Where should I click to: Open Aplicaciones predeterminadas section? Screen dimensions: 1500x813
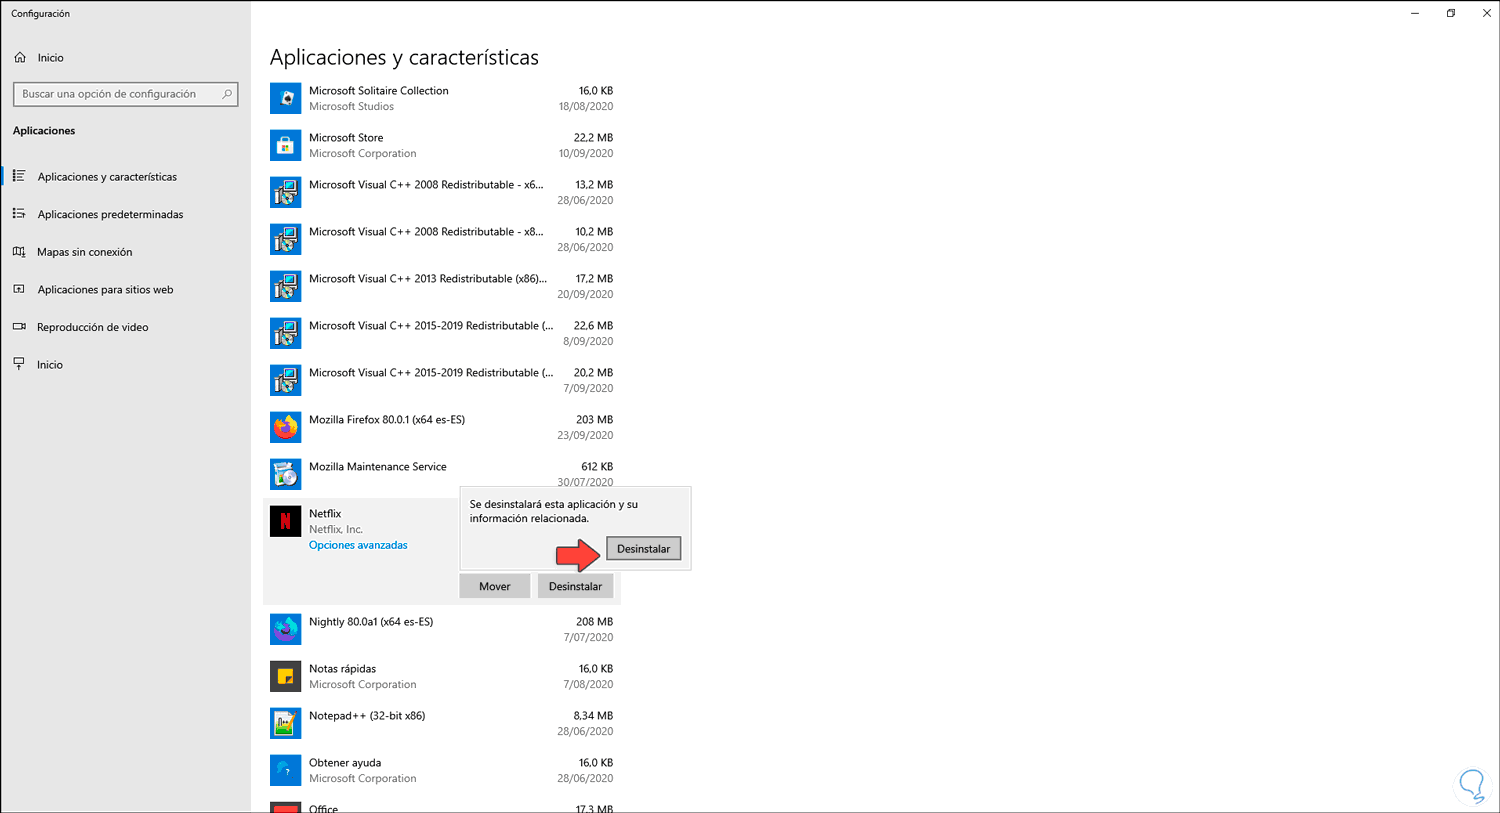tap(110, 214)
